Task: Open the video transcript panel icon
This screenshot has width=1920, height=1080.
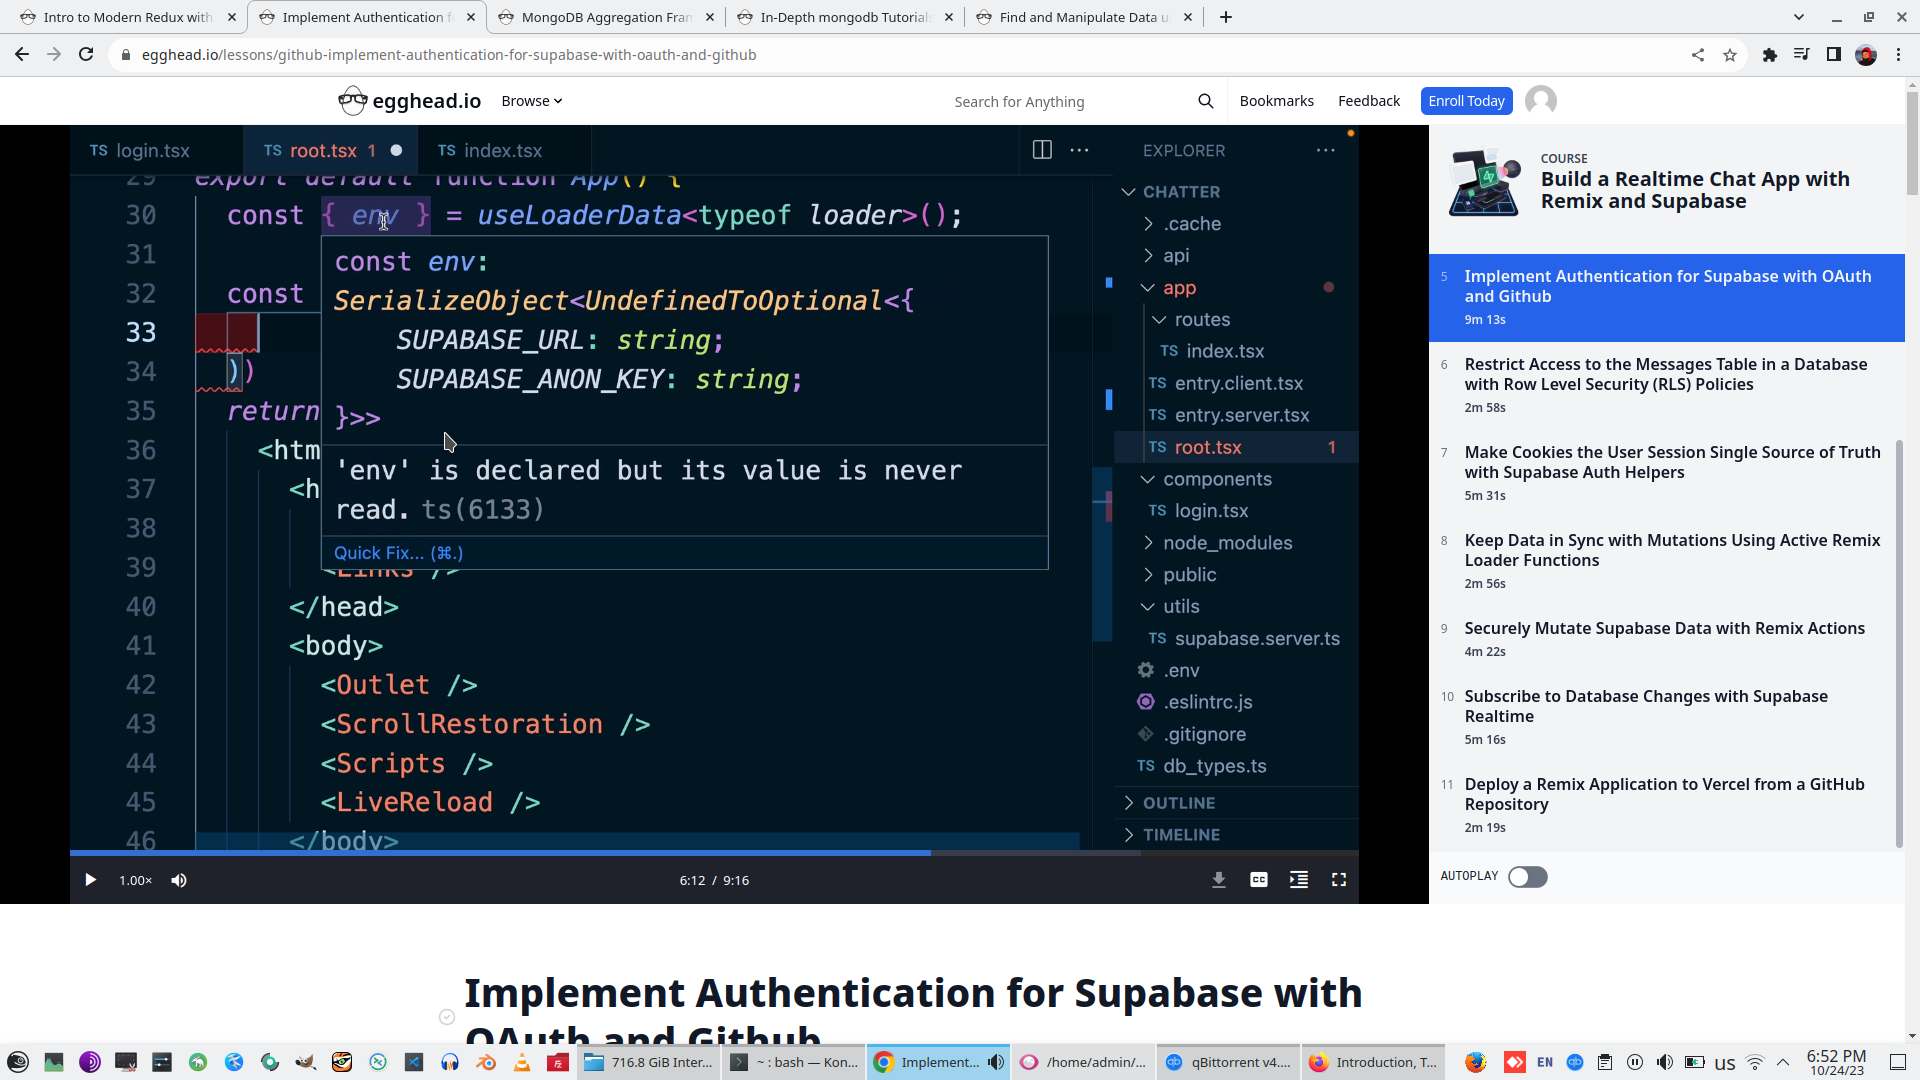Action: (1298, 880)
